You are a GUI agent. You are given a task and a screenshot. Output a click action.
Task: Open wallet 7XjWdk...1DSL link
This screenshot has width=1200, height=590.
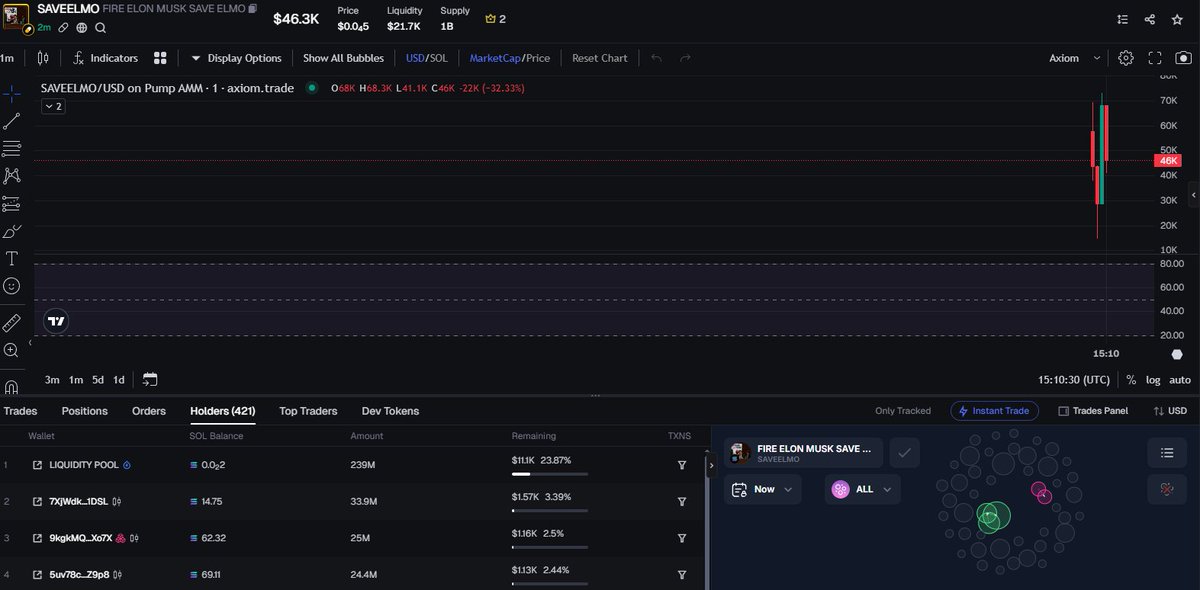(37, 501)
